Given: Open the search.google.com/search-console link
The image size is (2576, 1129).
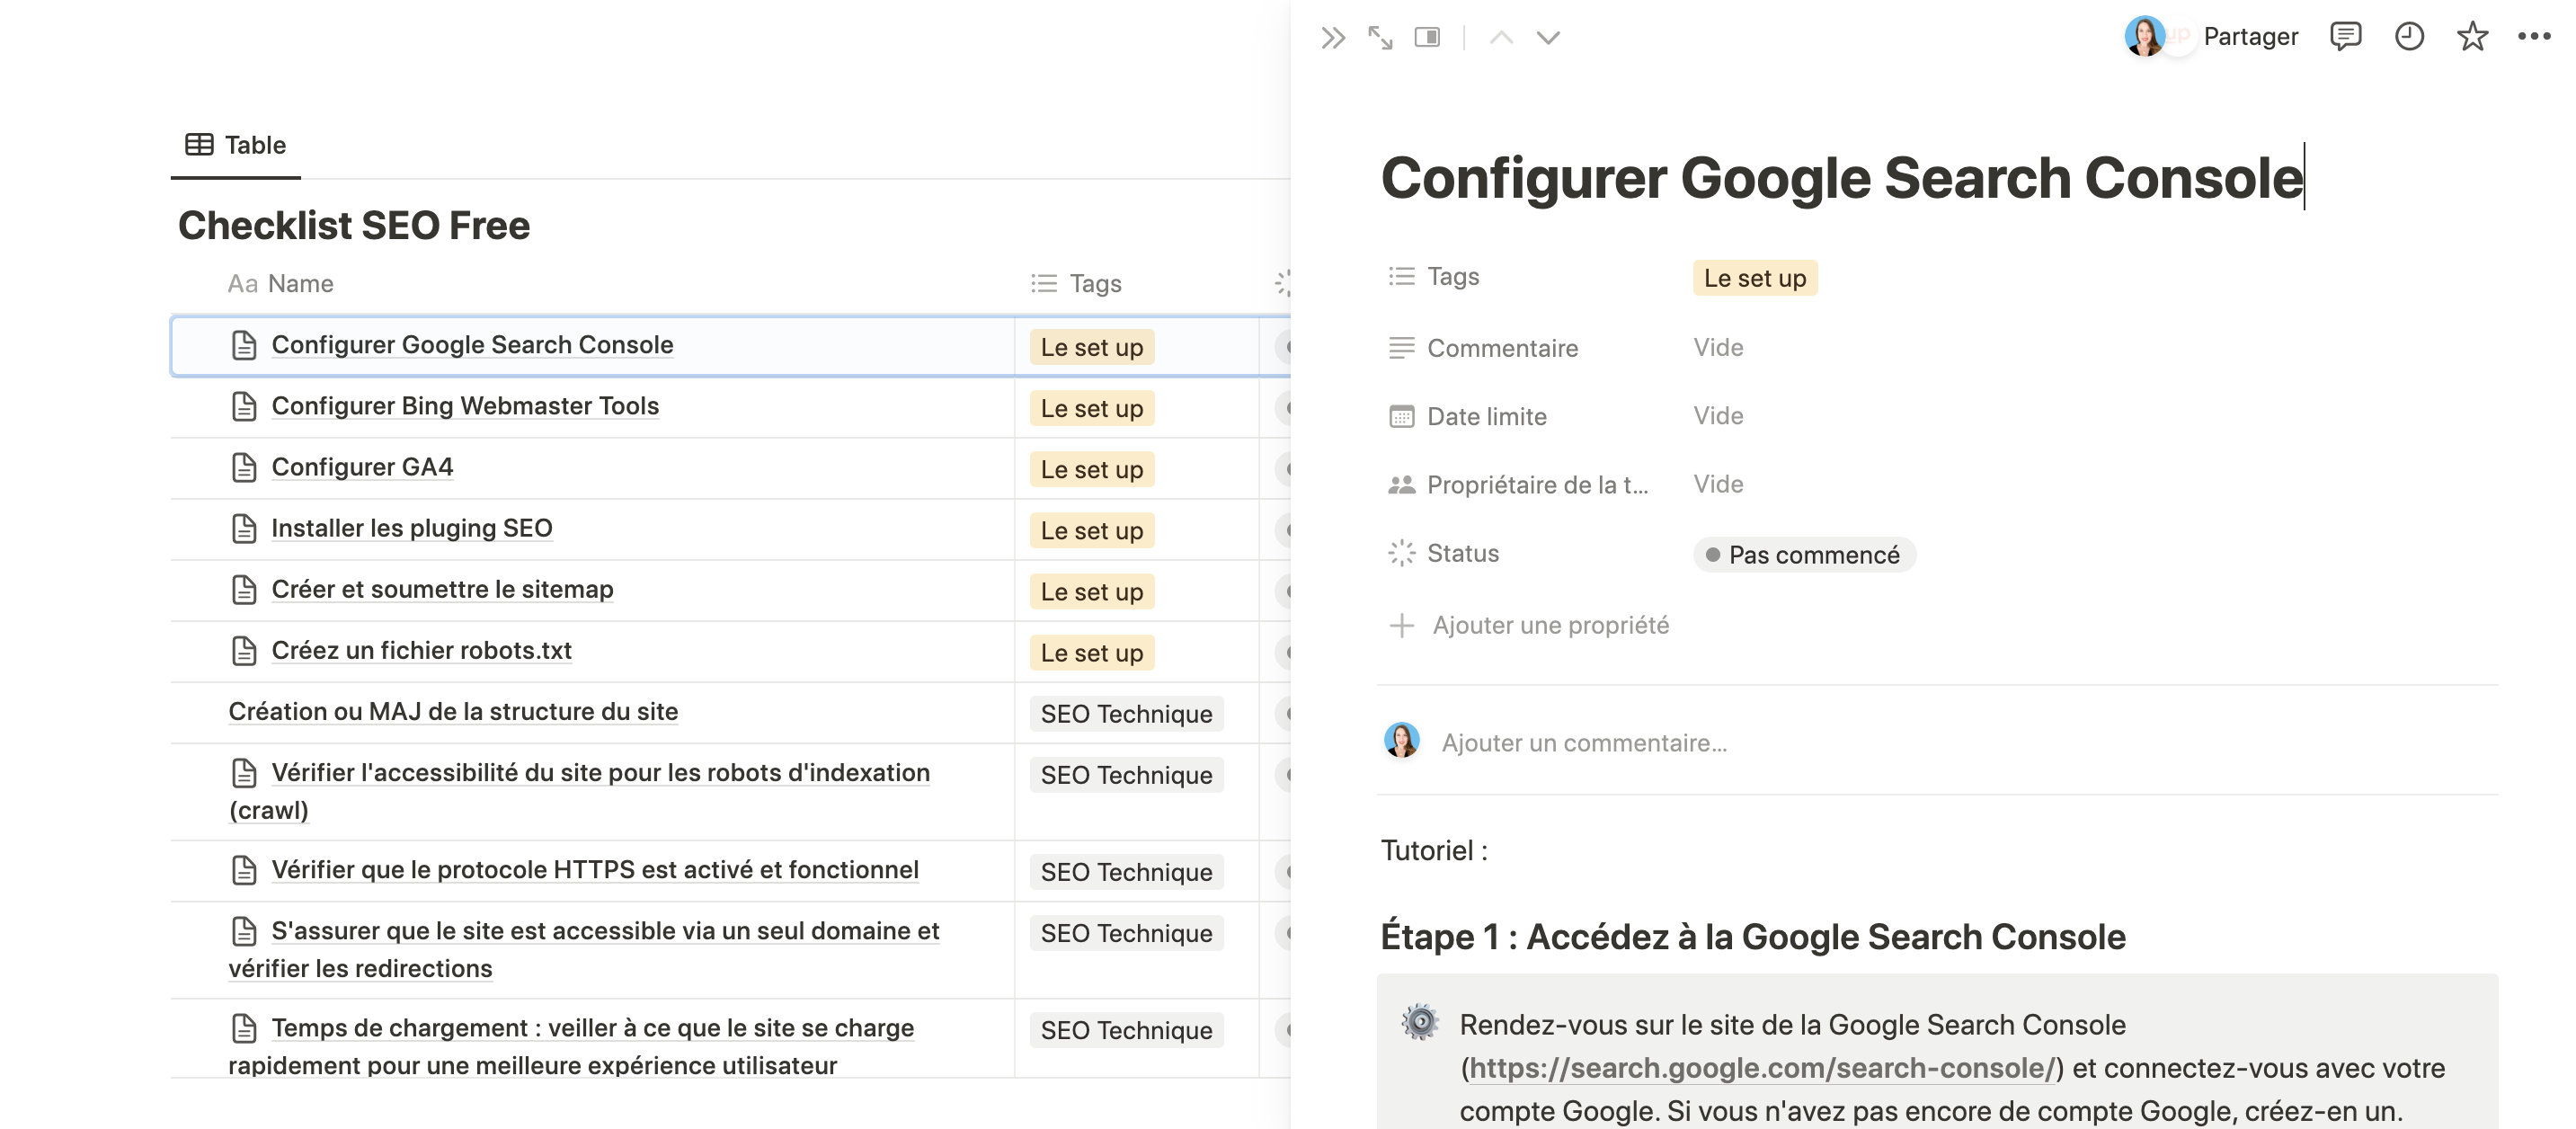Looking at the screenshot, I should (x=1762, y=1068).
